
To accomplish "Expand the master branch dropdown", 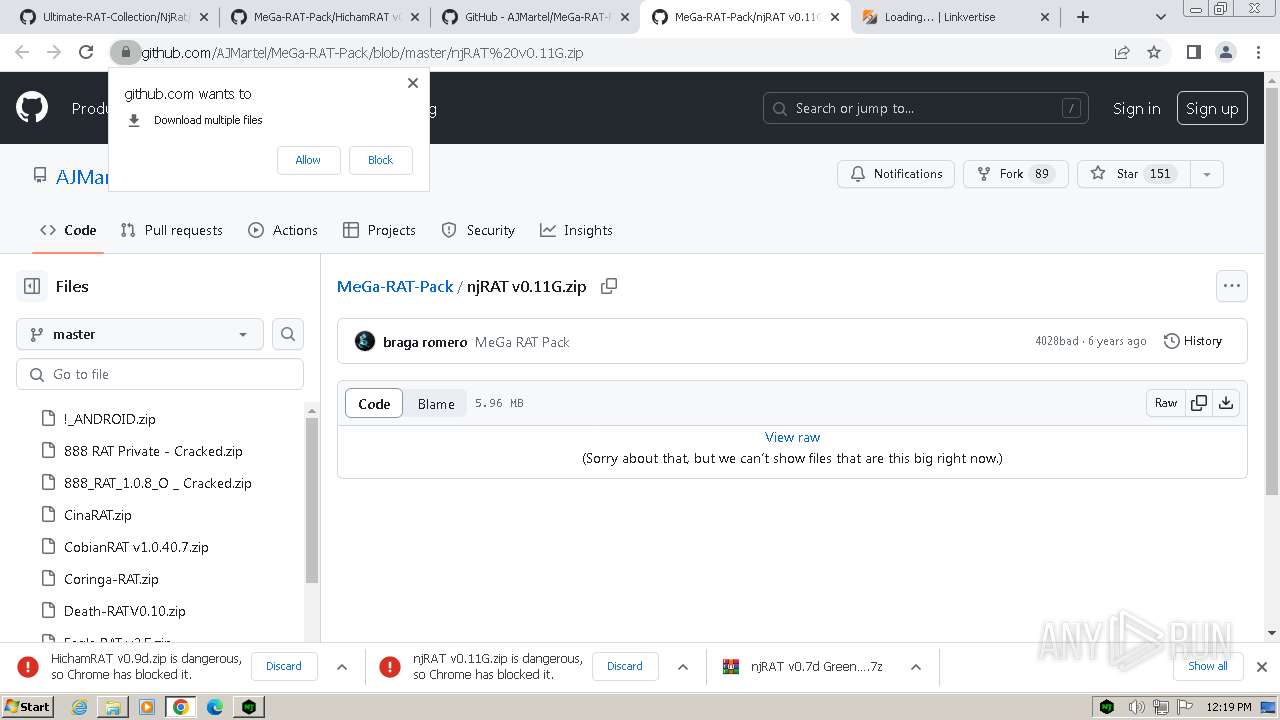I will (140, 334).
